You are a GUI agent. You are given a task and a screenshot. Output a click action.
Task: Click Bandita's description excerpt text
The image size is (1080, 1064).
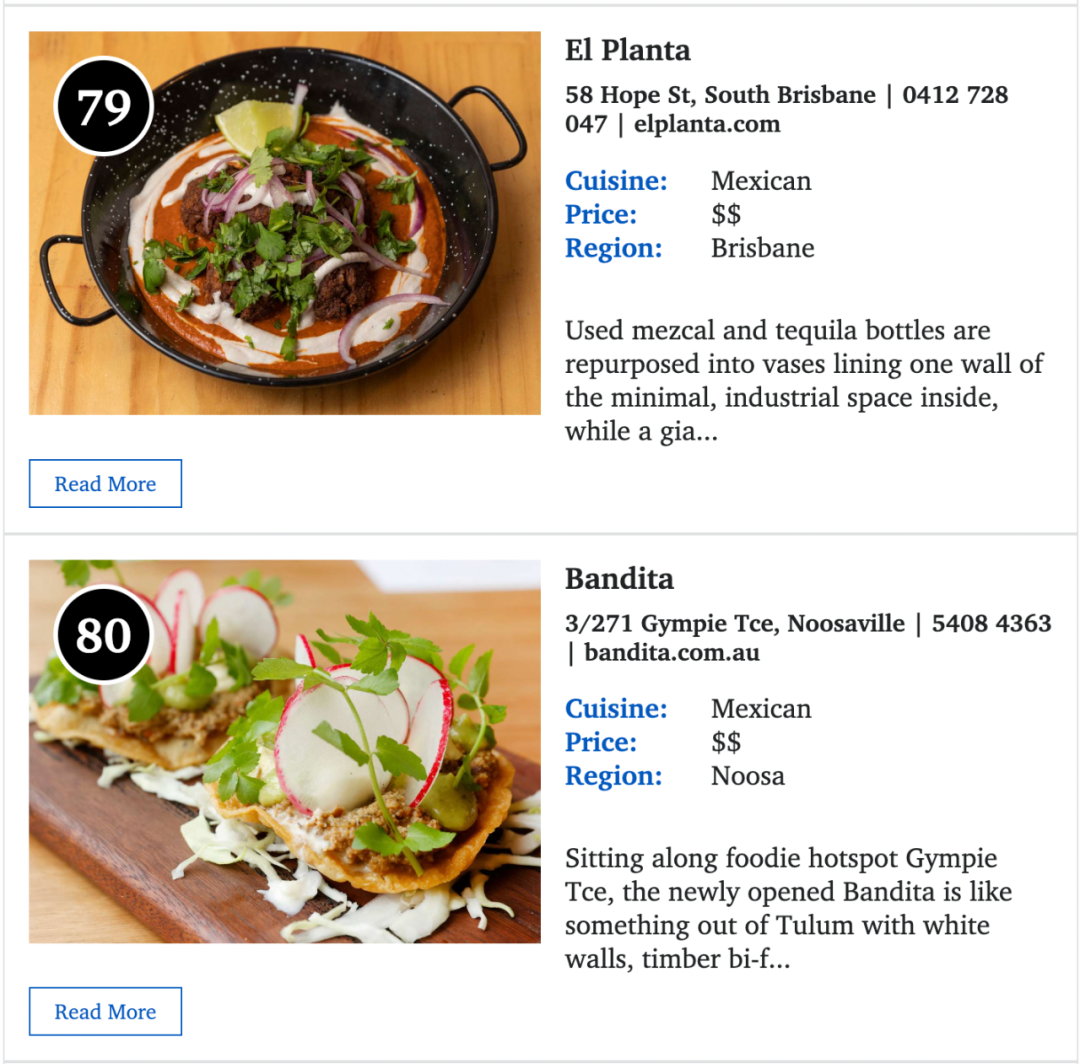[789, 908]
